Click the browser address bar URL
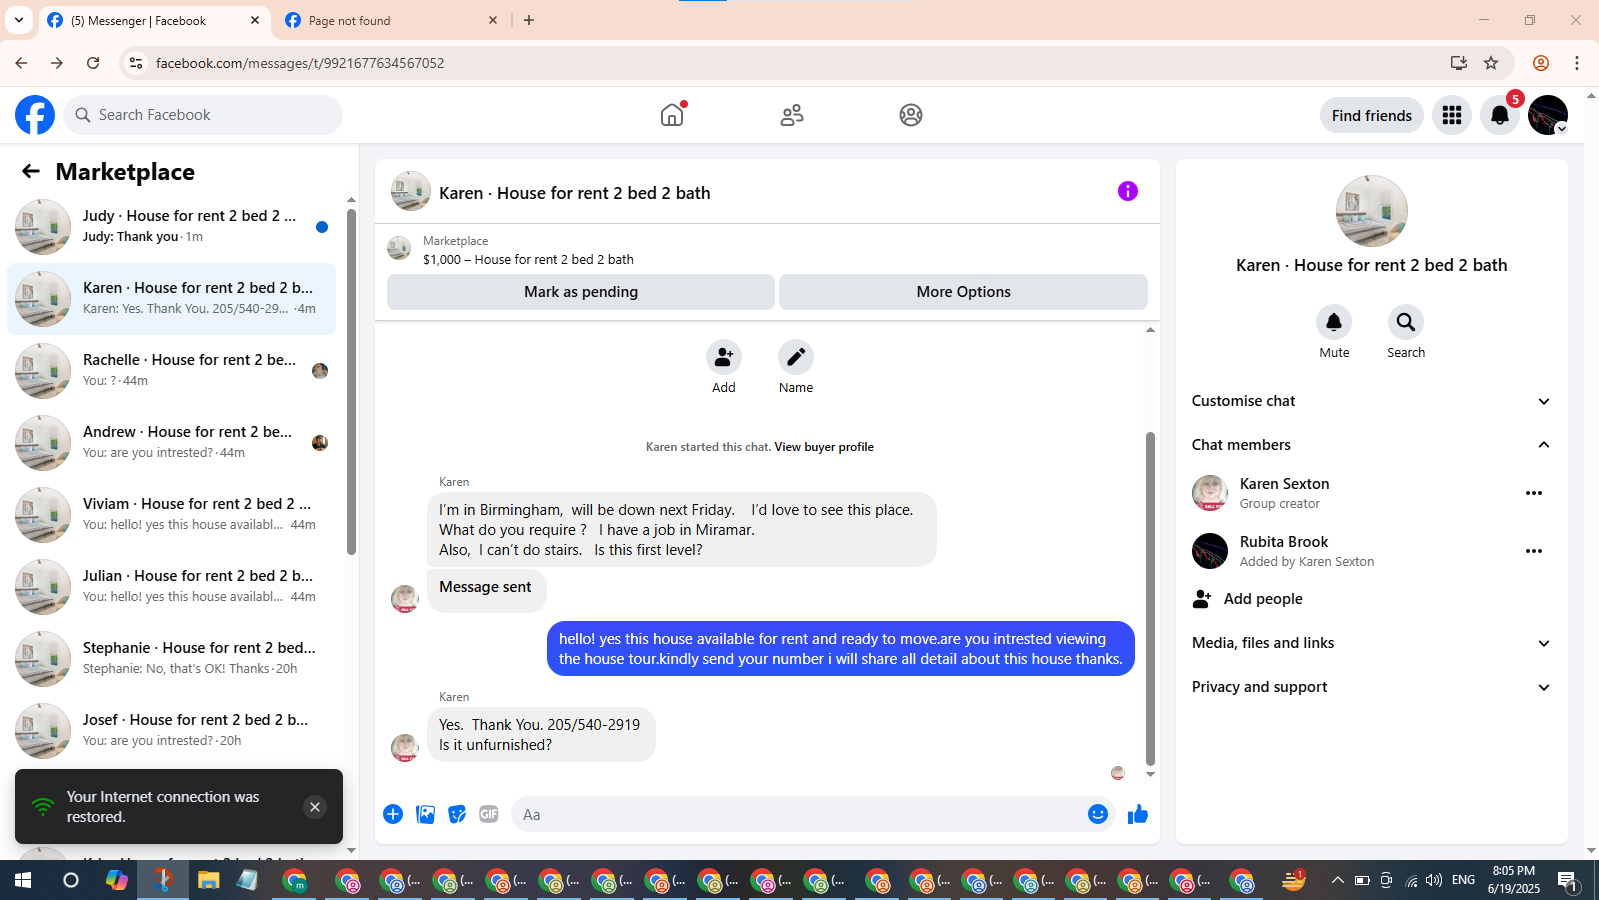 pos(300,63)
